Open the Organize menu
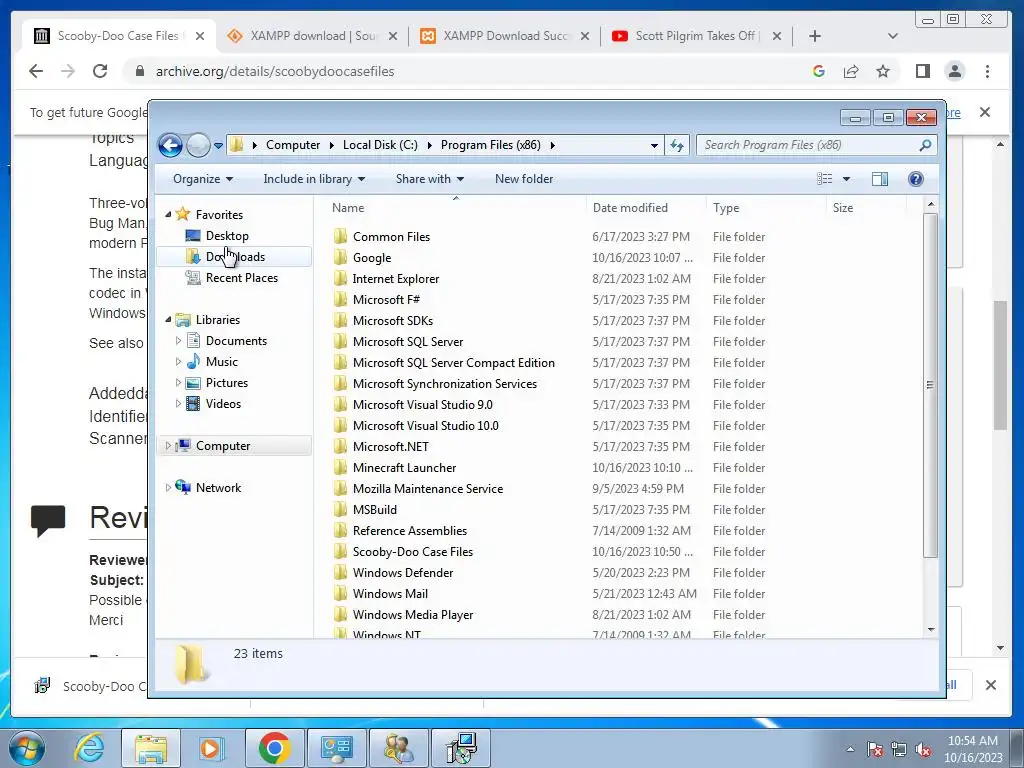Viewport: 1024px width, 768px height. click(202, 179)
